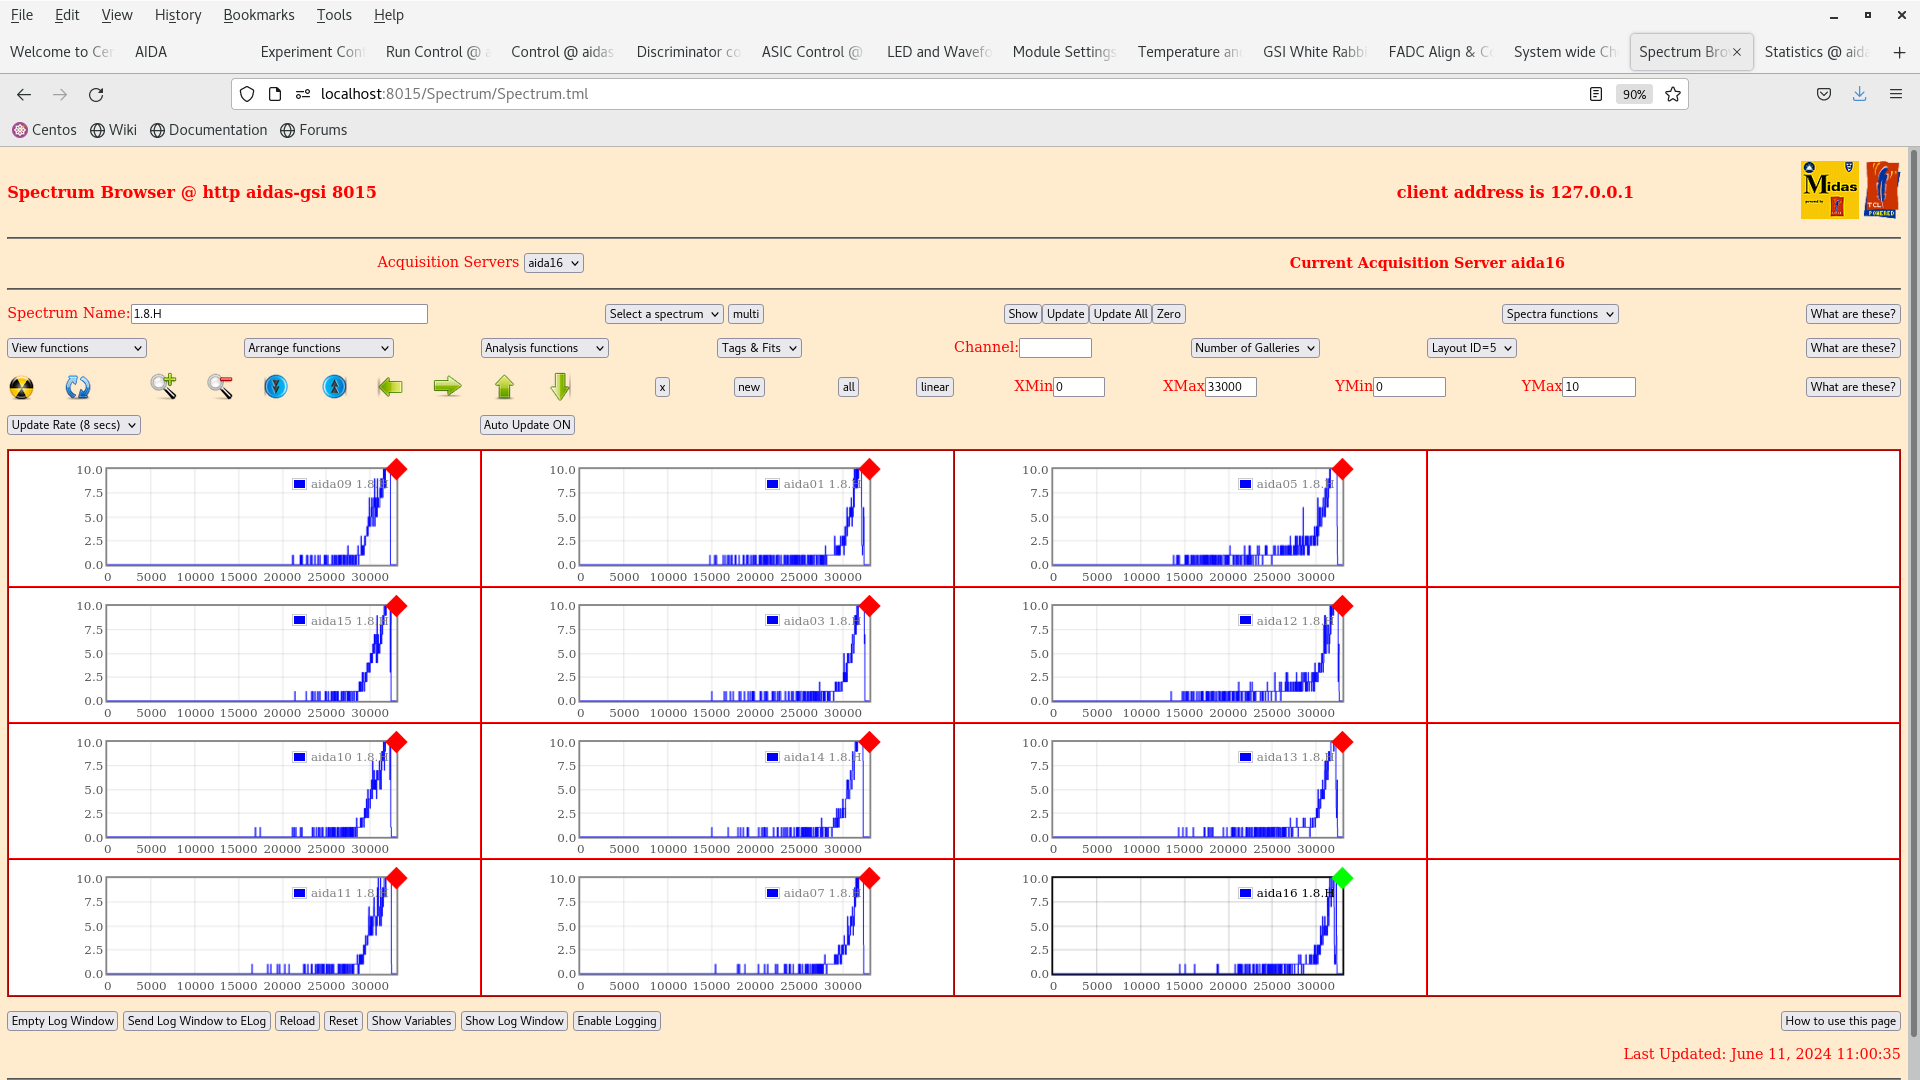Click the red diamond on aida09 plot
This screenshot has width=1920, height=1080.
[x=396, y=469]
